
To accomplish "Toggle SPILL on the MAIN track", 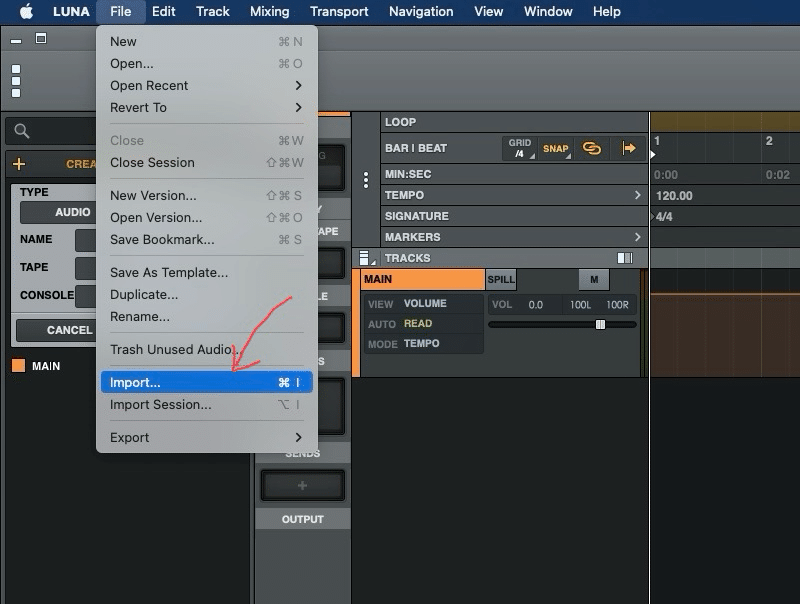I will [501, 280].
